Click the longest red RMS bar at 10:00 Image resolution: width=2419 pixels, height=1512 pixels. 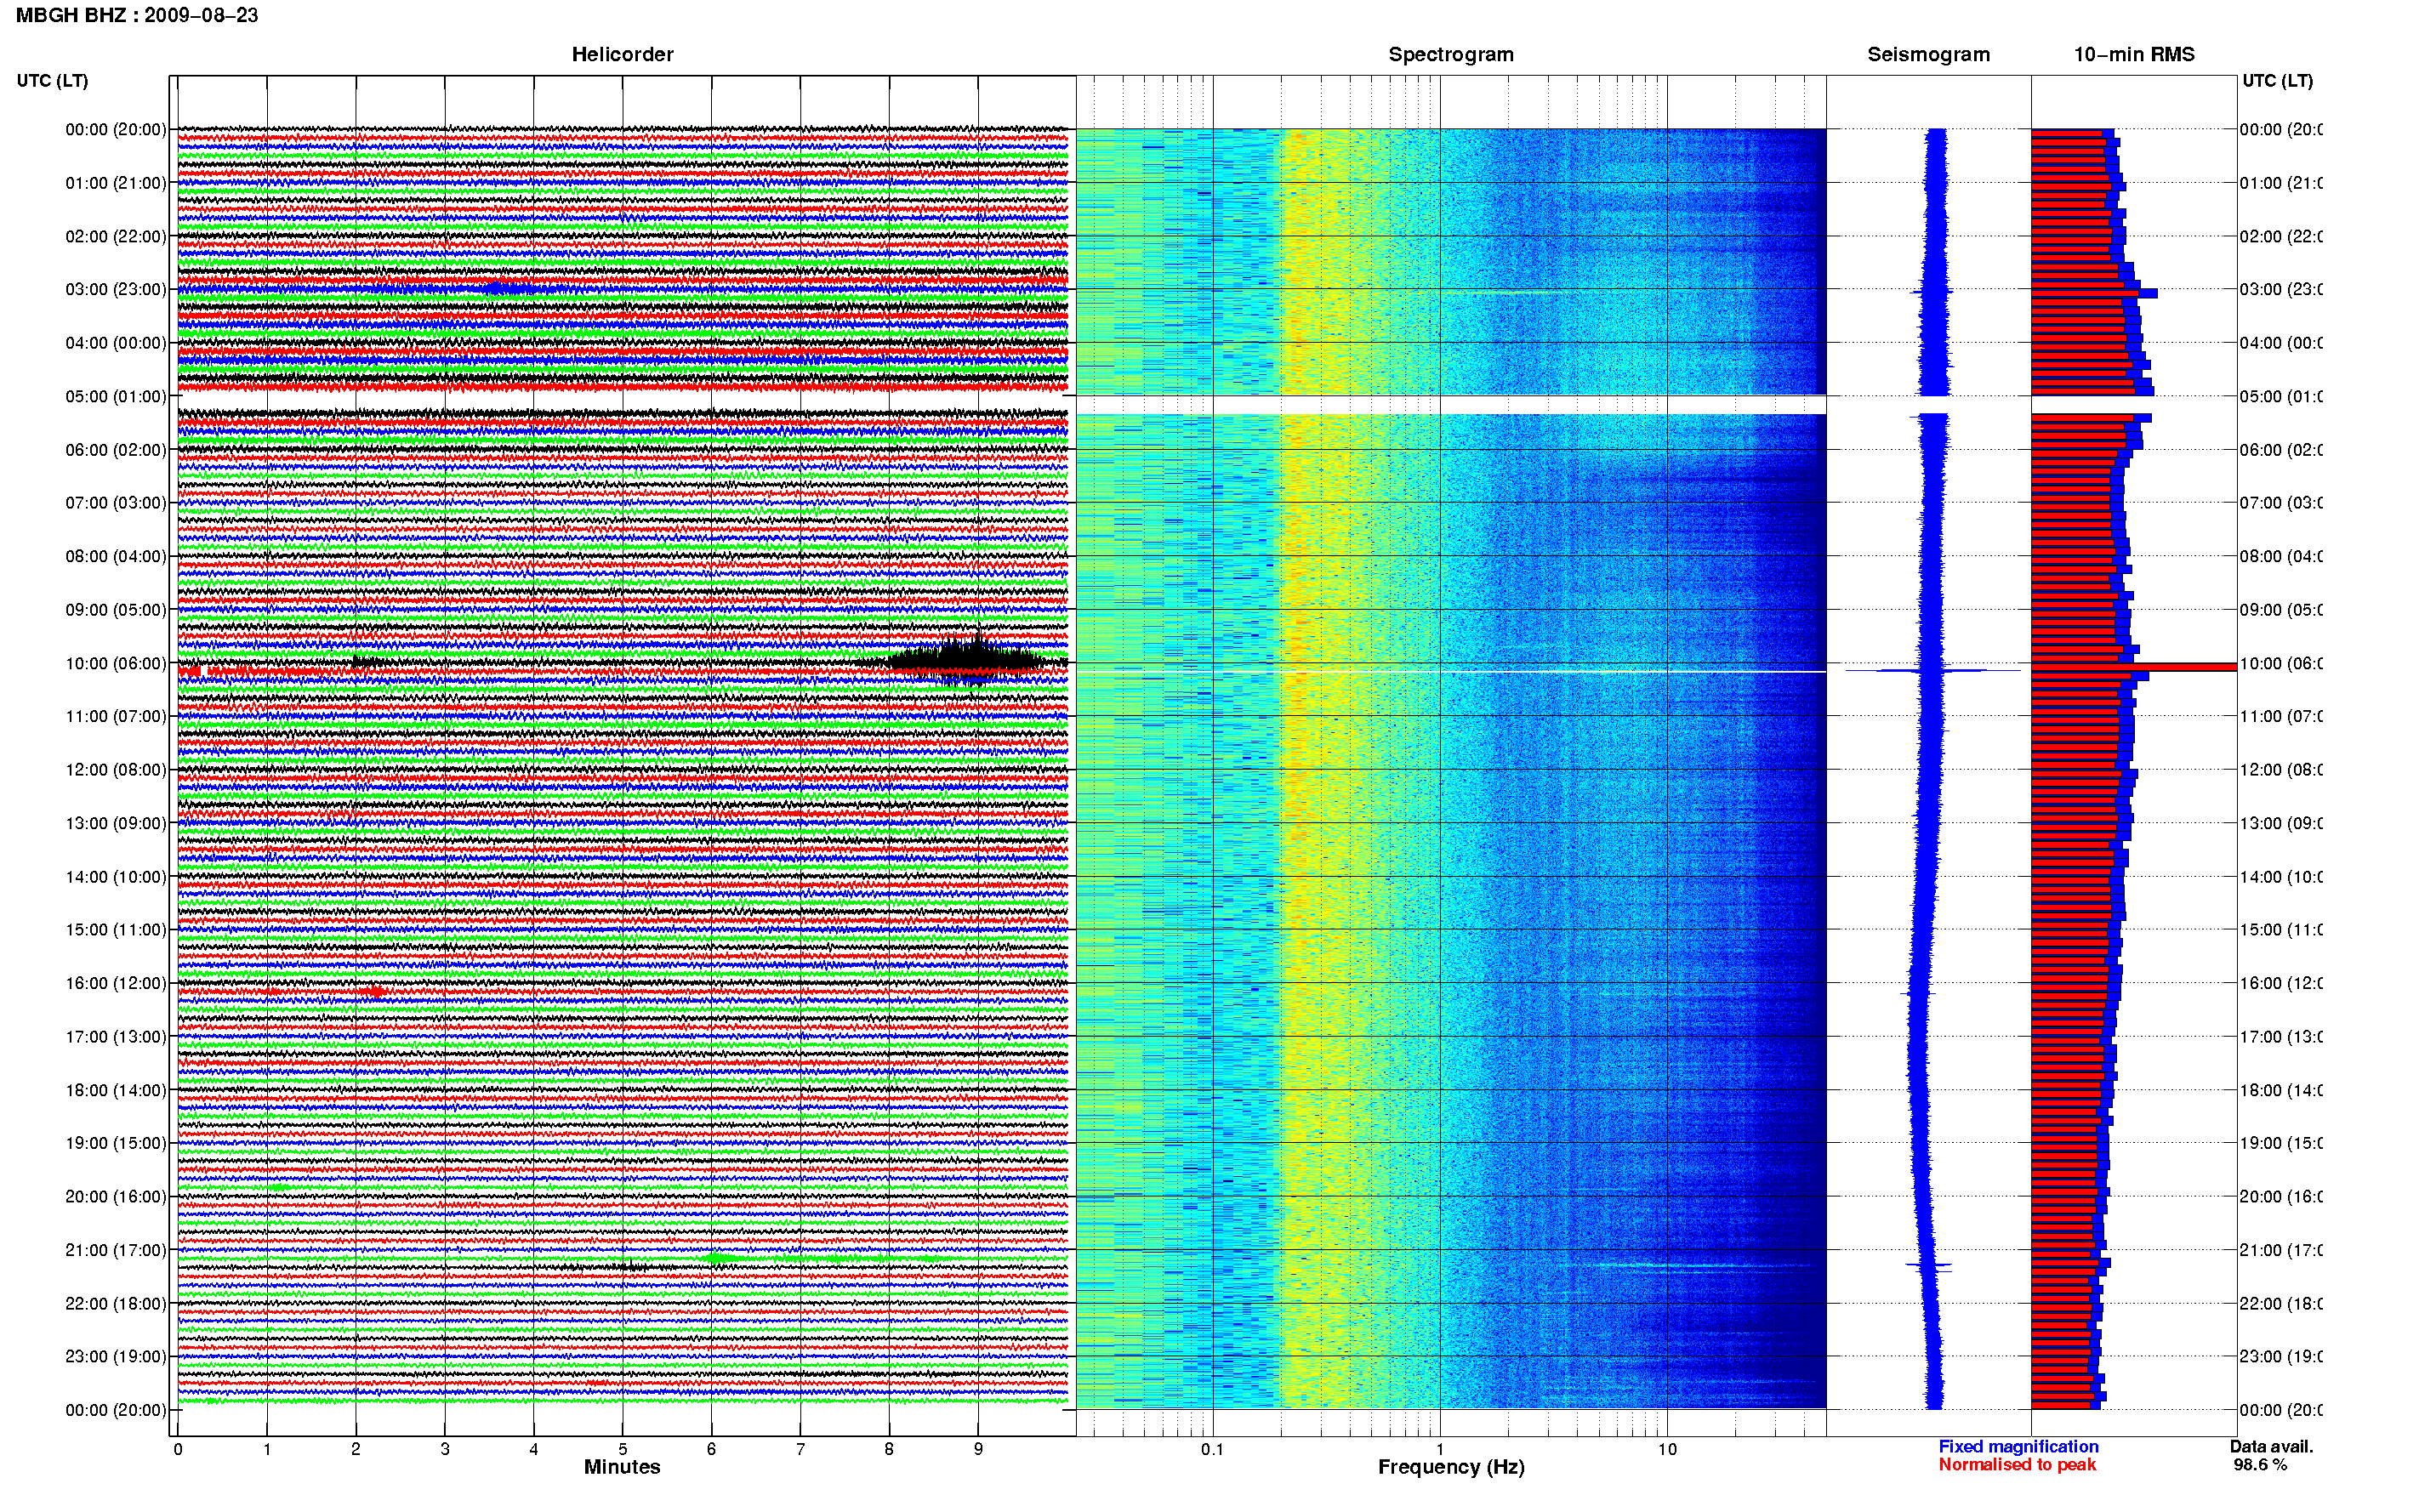coord(2133,667)
